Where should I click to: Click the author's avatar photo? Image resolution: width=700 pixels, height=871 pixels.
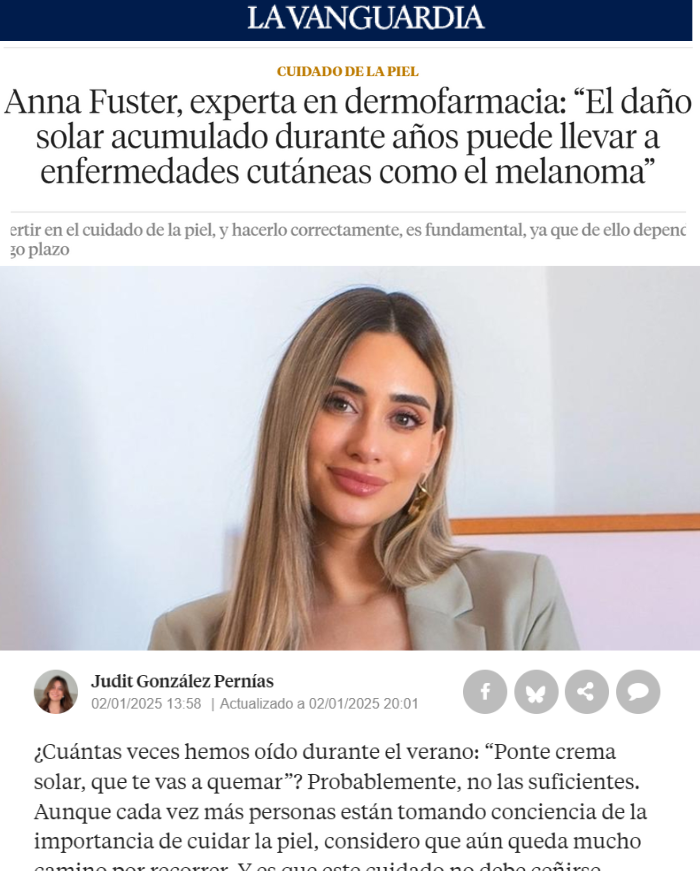56,692
